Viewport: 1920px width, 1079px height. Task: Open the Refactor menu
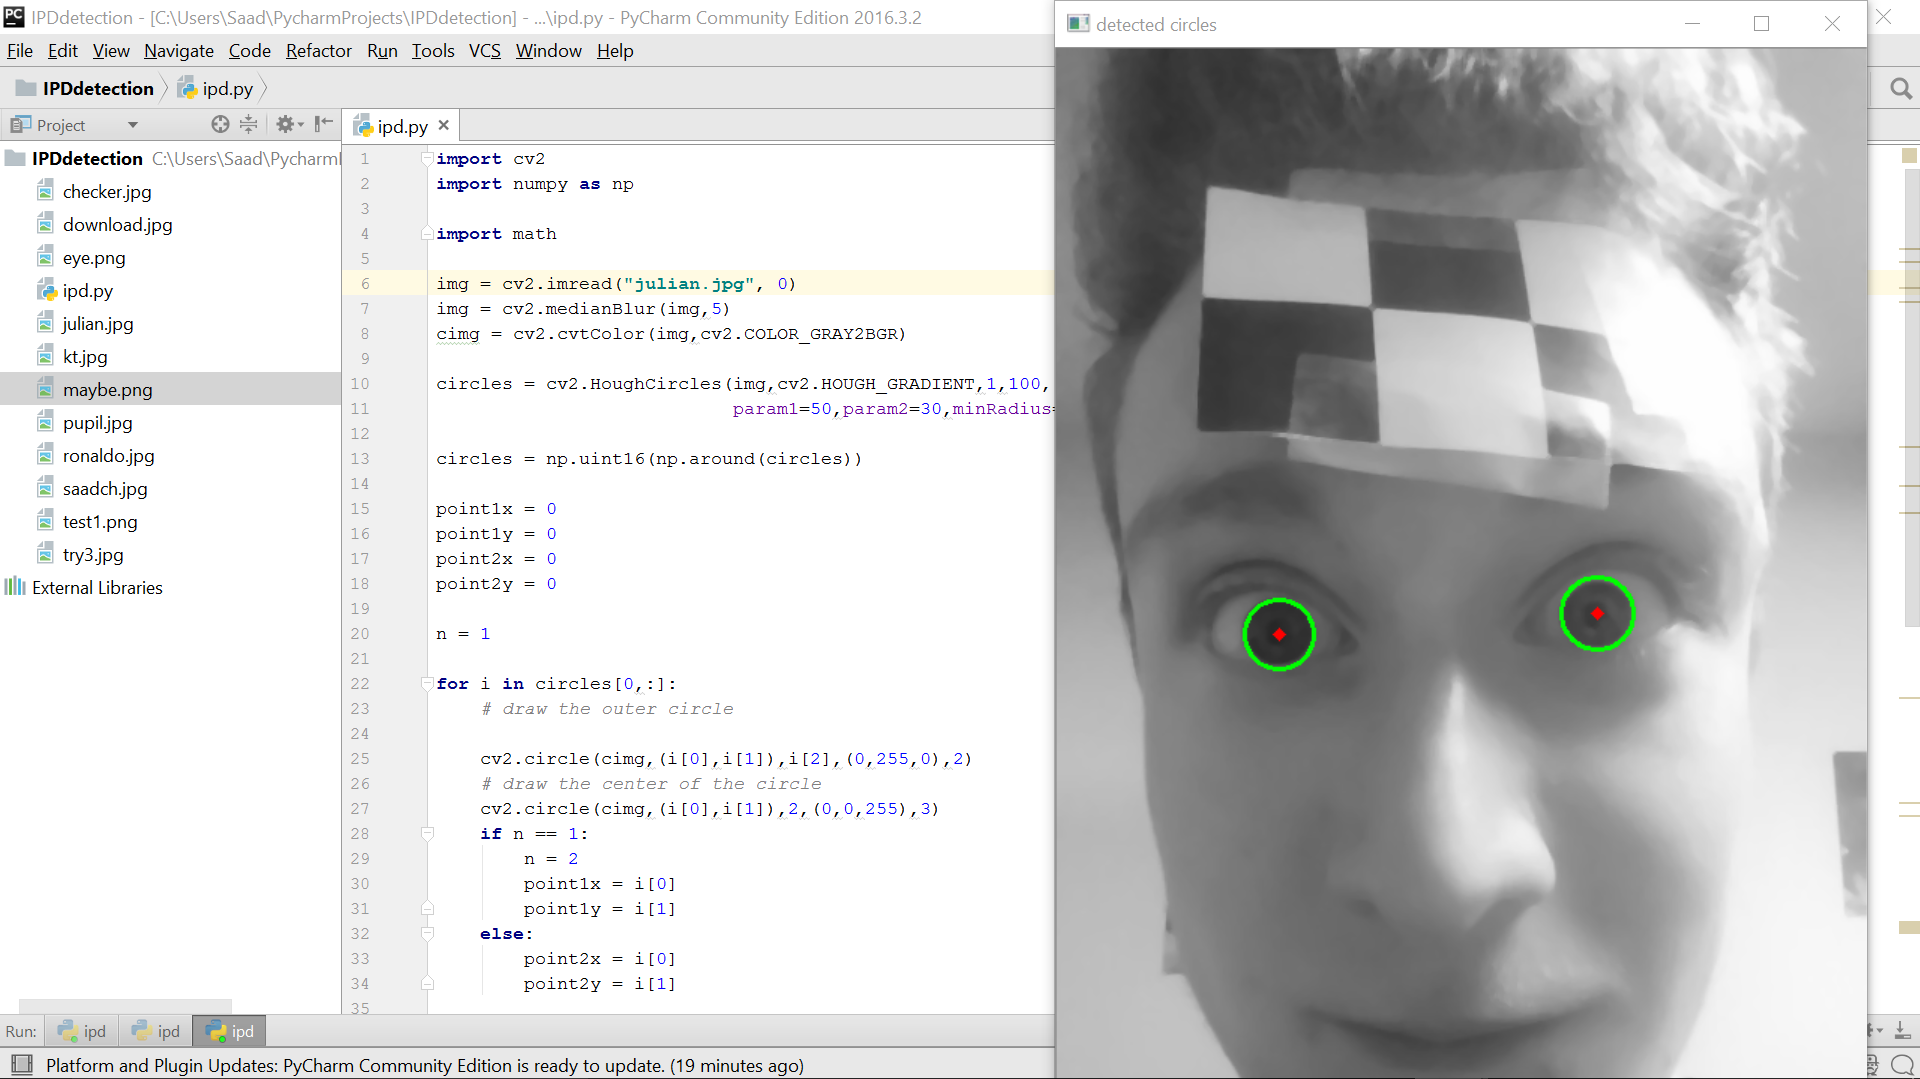(318, 51)
